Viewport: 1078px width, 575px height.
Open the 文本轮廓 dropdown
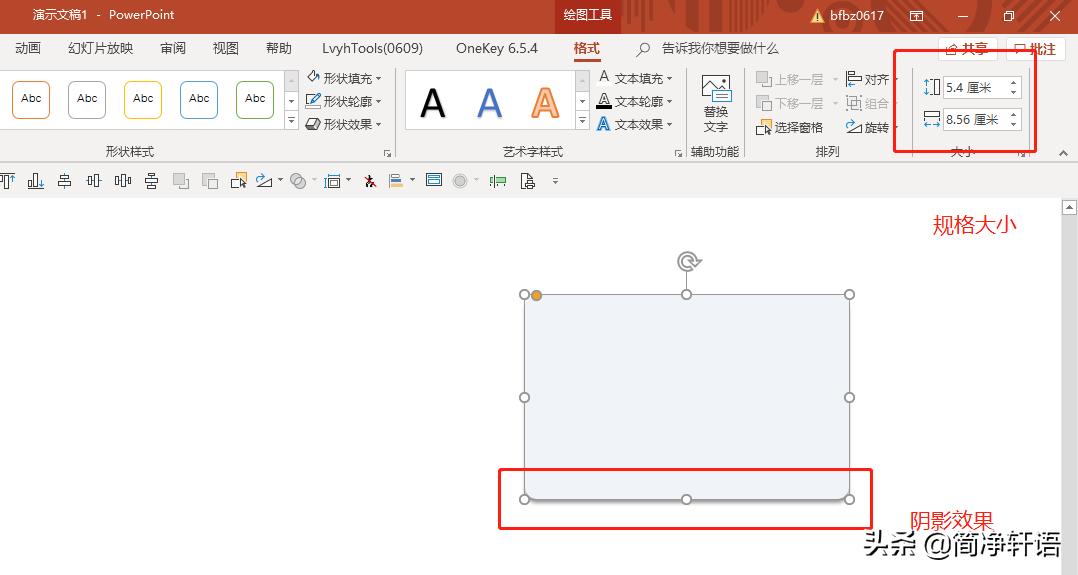(635, 101)
